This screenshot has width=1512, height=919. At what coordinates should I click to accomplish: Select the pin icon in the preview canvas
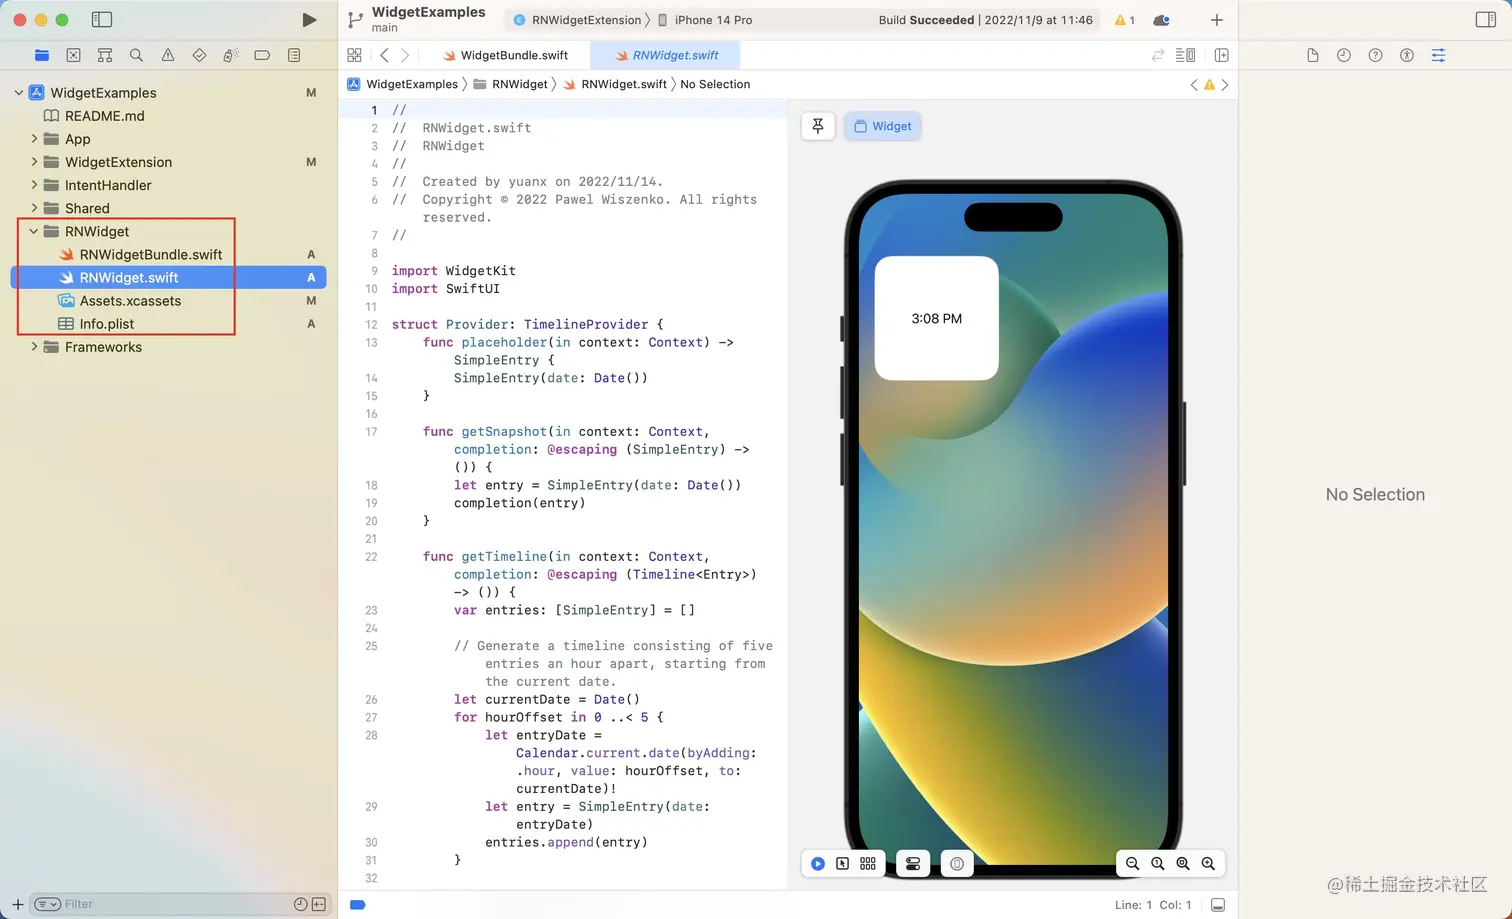coord(818,126)
